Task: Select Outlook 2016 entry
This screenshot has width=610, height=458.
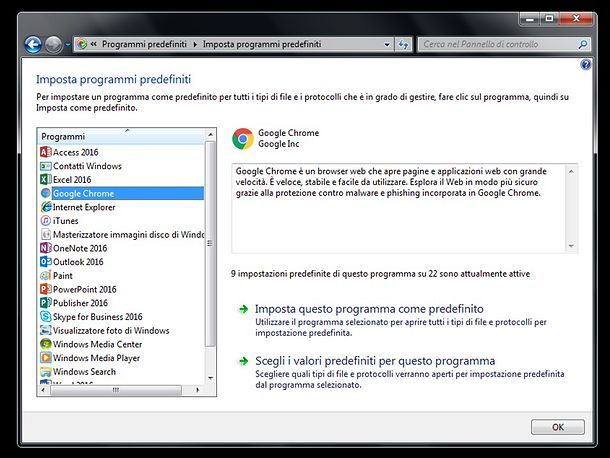Action: point(78,261)
